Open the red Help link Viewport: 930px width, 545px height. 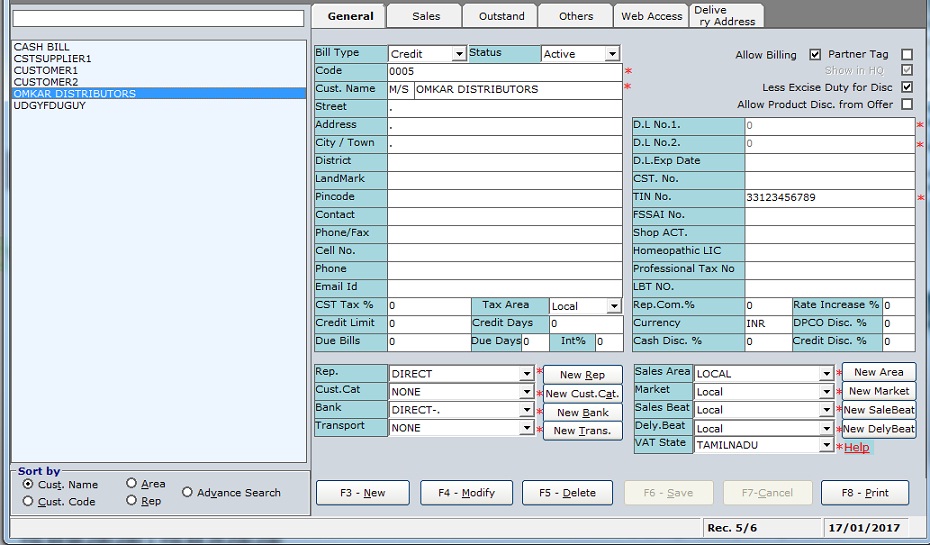tap(856, 447)
